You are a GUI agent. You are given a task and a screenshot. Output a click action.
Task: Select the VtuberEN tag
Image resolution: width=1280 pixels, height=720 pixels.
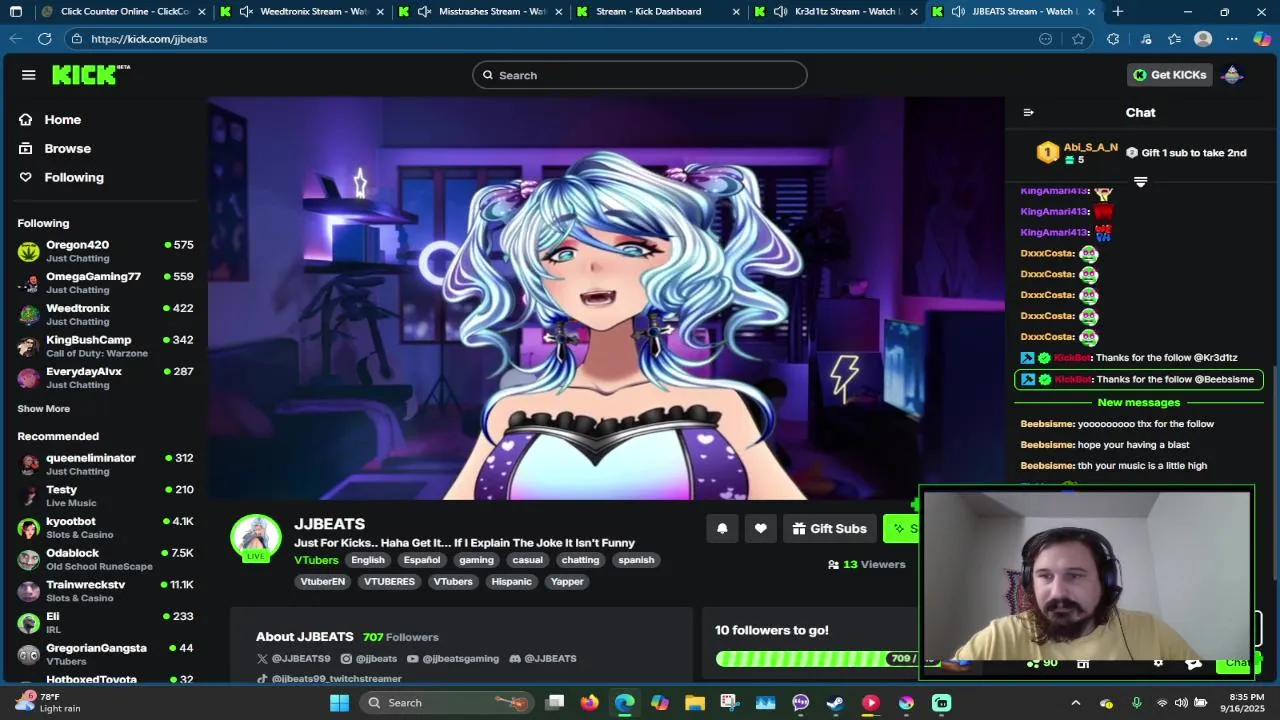[322, 582]
